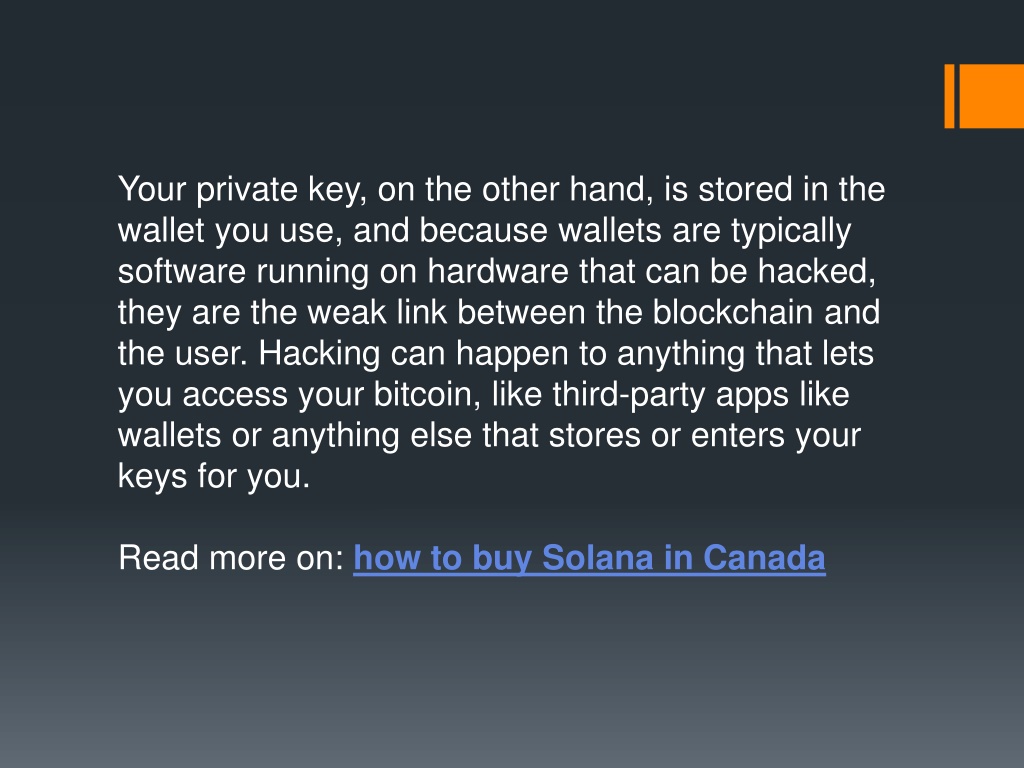Click the word 'happen' in the paragraph

pos(513,353)
